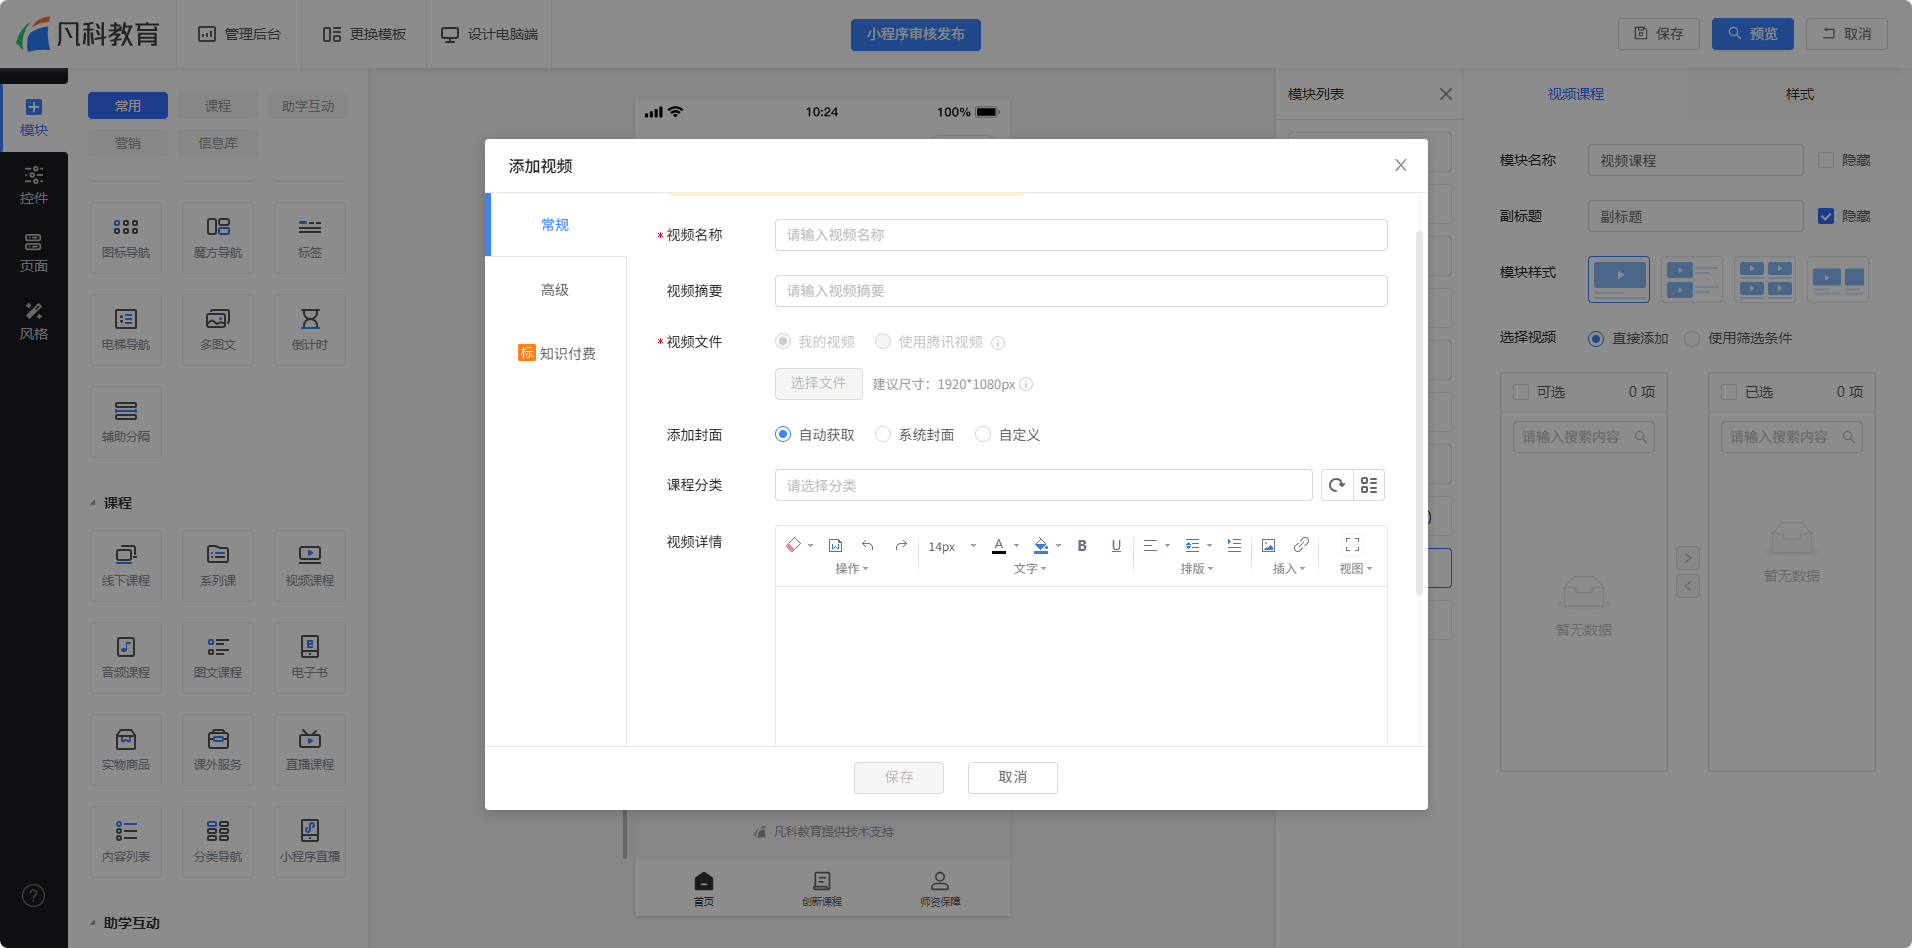Image resolution: width=1912 pixels, height=948 pixels.
Task: Open the background fill color picker
Action: [1041, 545]
